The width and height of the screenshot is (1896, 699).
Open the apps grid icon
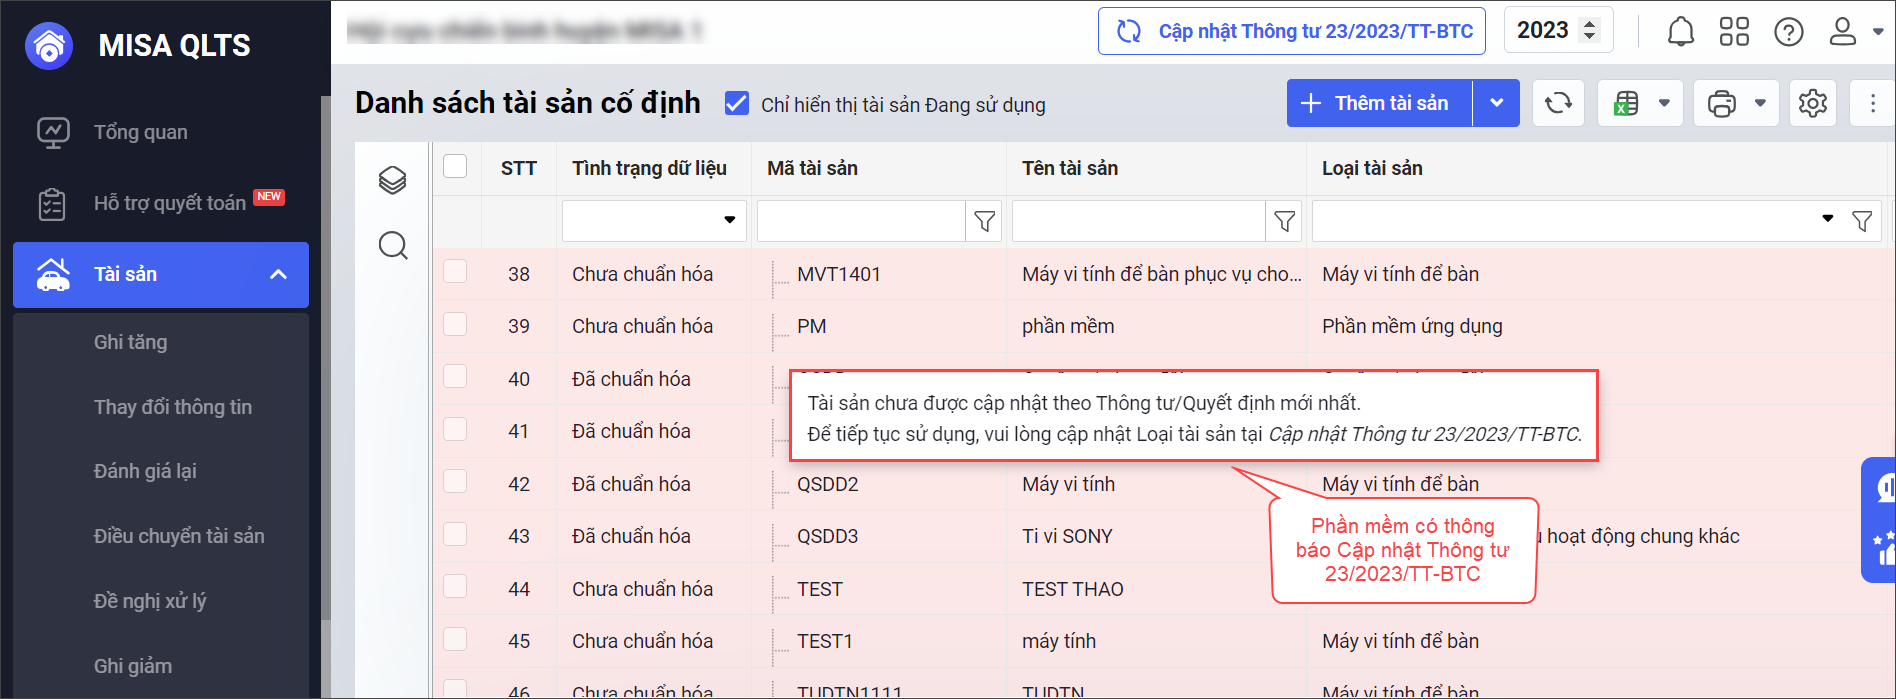click(x=1734, y=32)
